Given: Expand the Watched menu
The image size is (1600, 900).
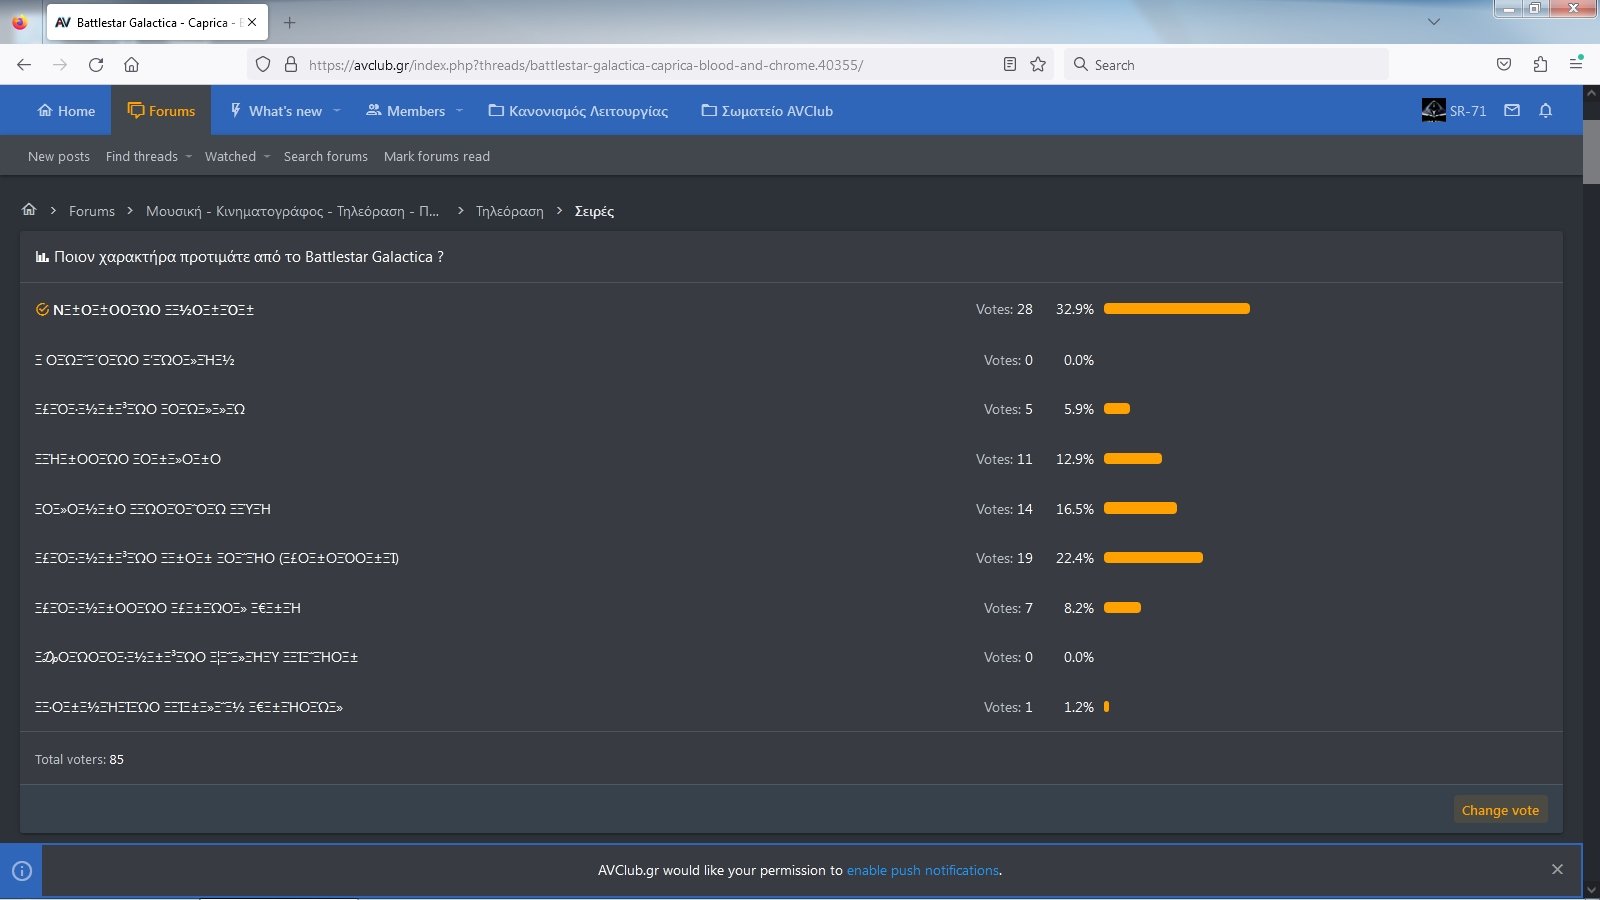Looking at the screenshot, I should 238,156.
